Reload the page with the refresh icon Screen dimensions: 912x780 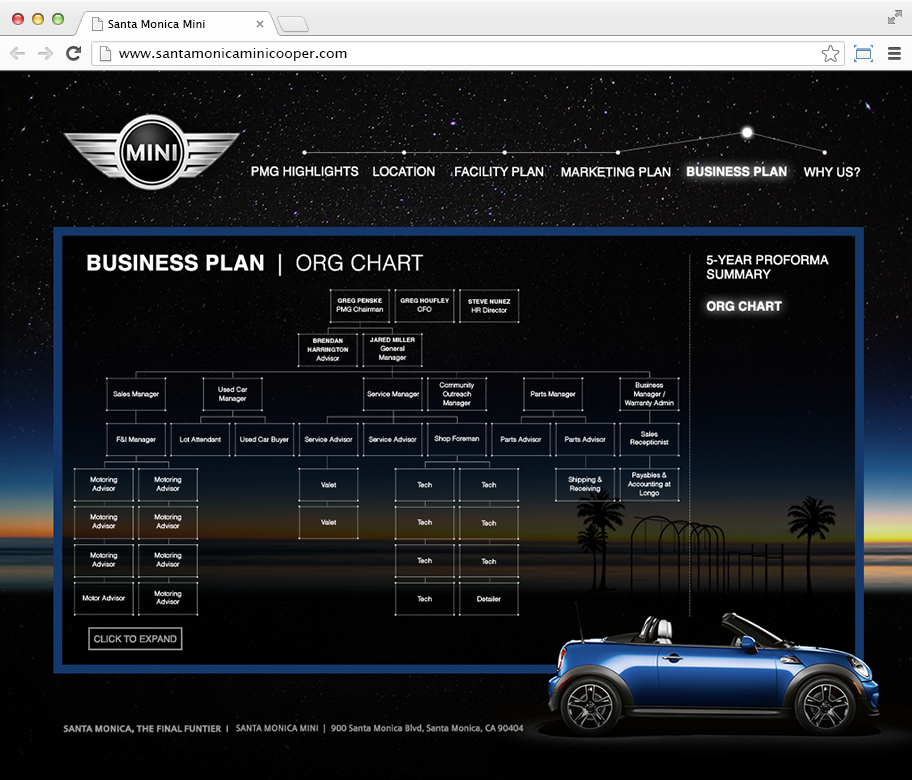point(73,54)
